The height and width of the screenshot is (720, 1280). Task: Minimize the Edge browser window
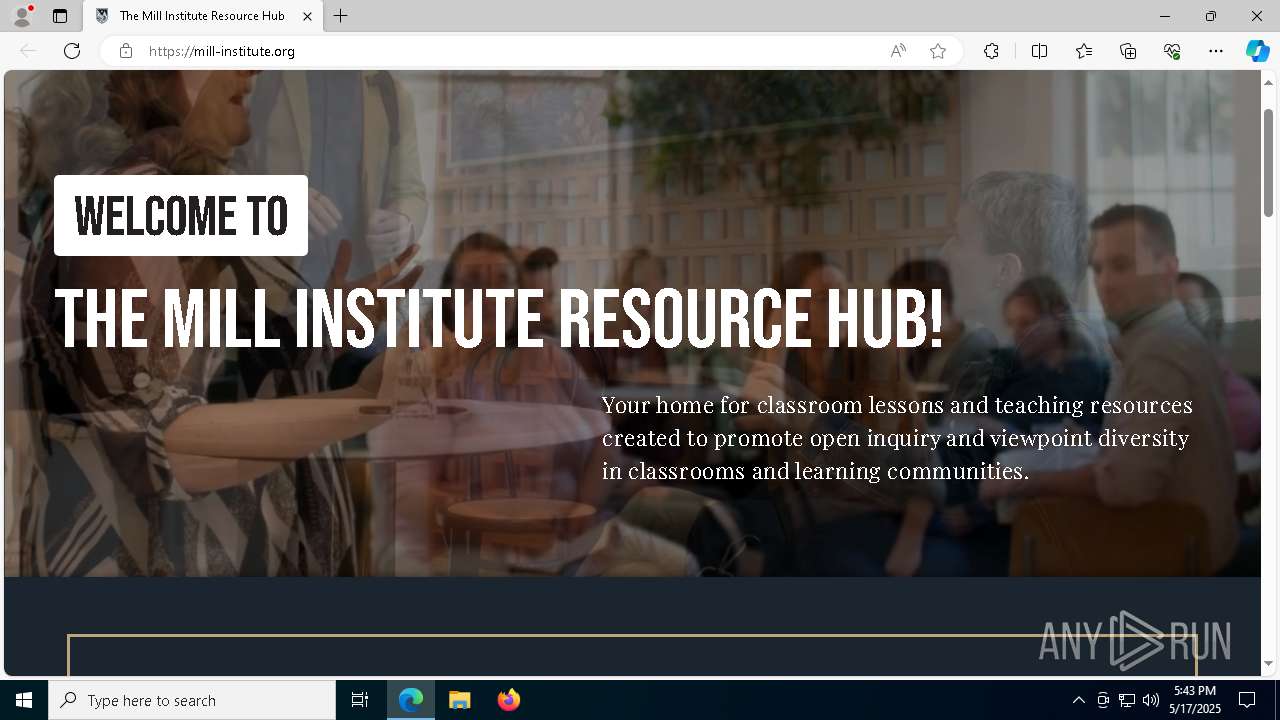click(x=1164, y=16)
